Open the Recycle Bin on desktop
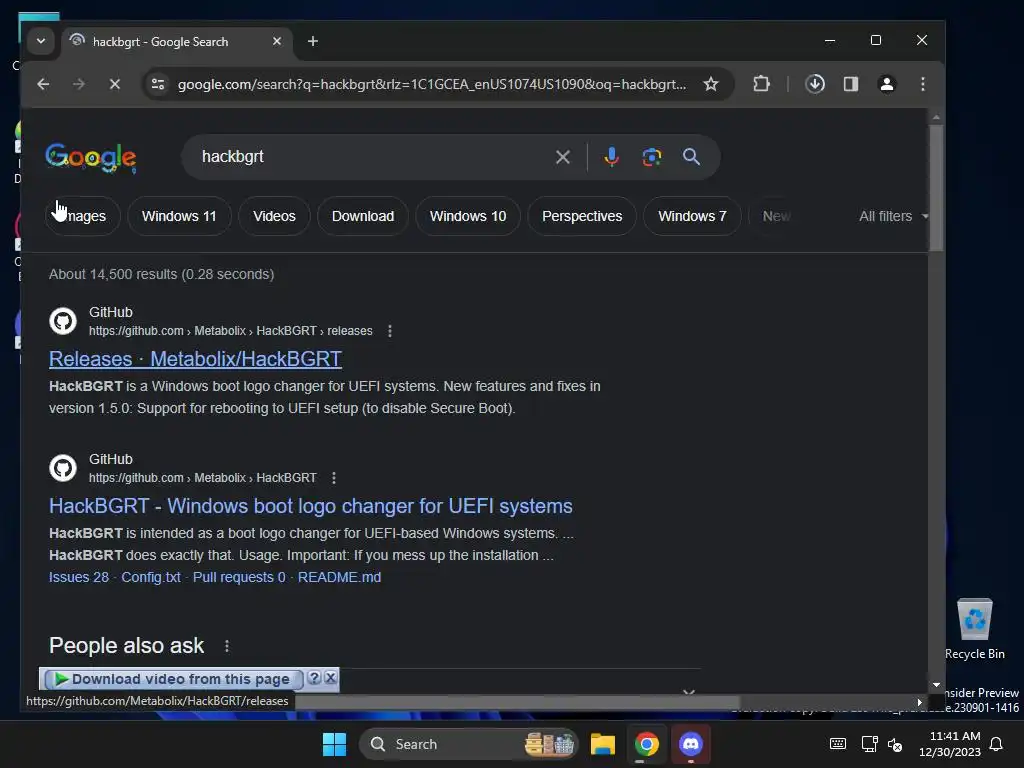1024x768 pixels. [x=974, y=629]
